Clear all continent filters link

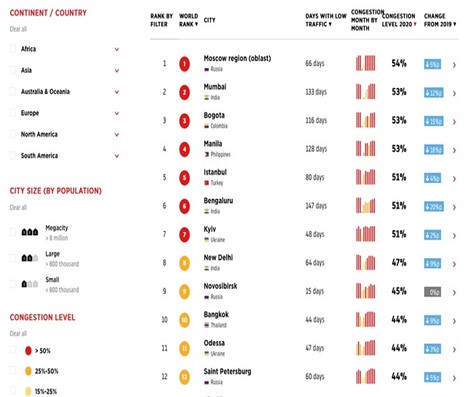pos(18,29)
